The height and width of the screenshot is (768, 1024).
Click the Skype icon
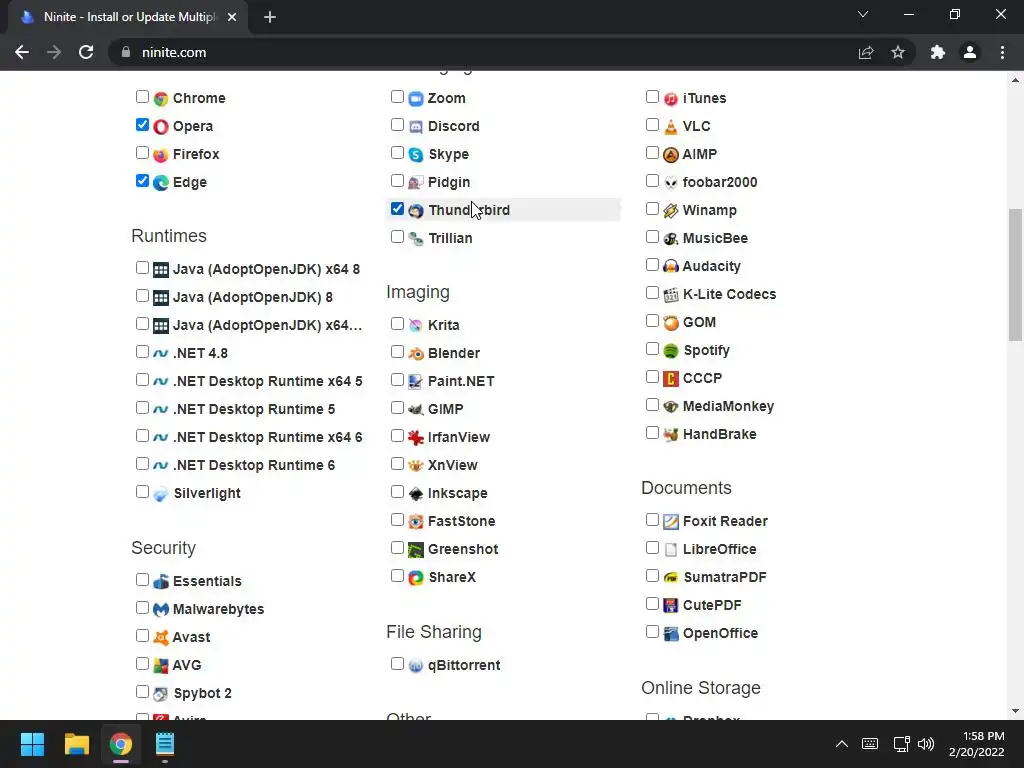[416, 155]
